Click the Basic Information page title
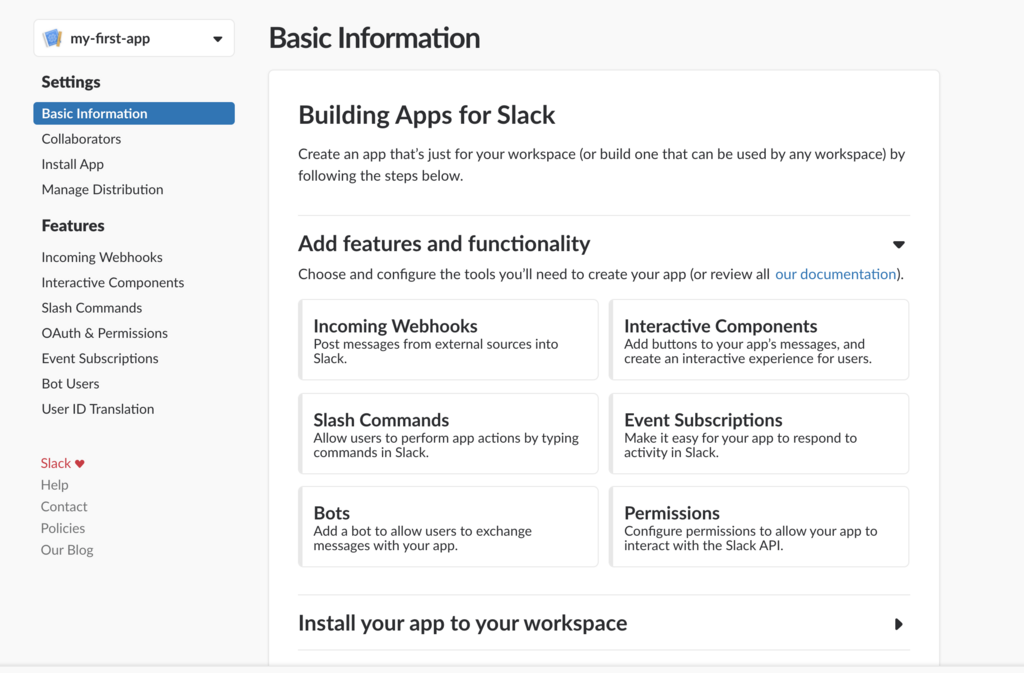The height and width of the screenshot is (673, 1024). click(x=374, y=38)
